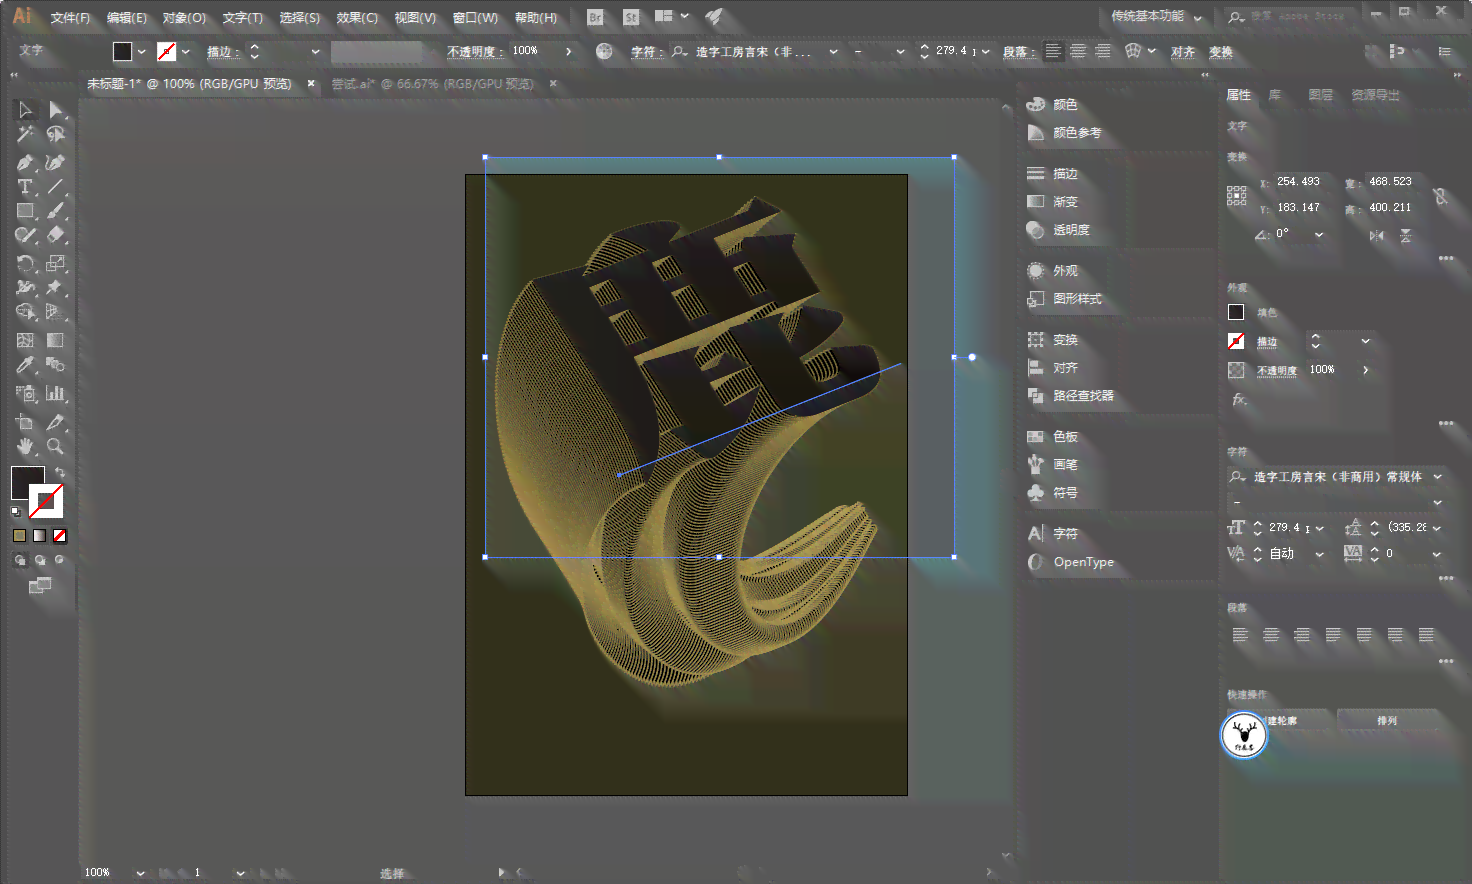Image resolution: width=1472 pixels, height=884 pixels.
Task: Flip selection vertically in Transform section
Action: tap(1406, 235)
